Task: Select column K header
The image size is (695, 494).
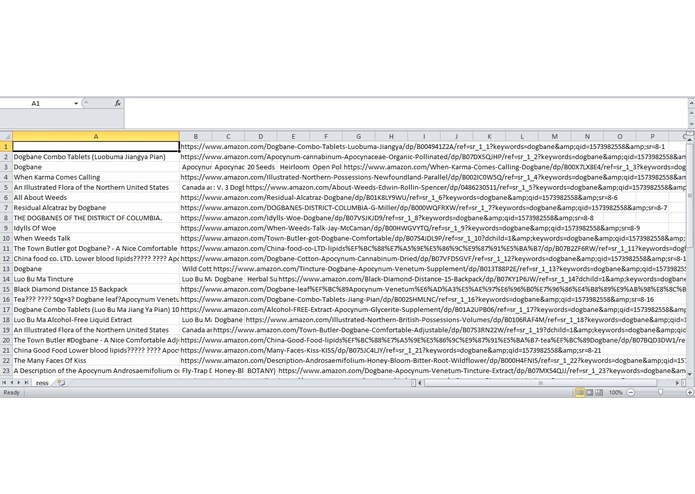Action: (489, 136)
